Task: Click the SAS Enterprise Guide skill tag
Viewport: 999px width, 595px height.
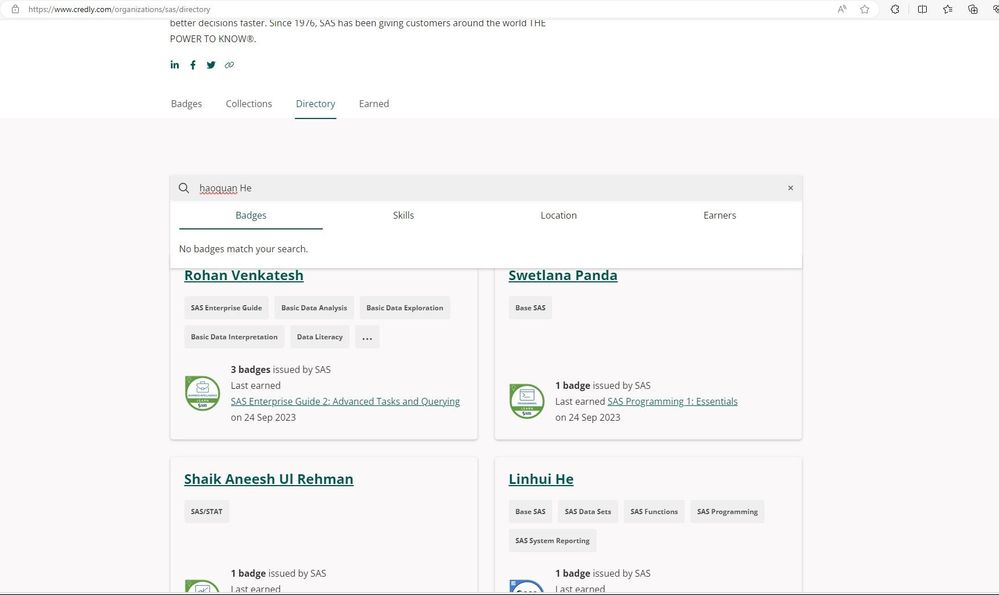Action: pos(226,308)
